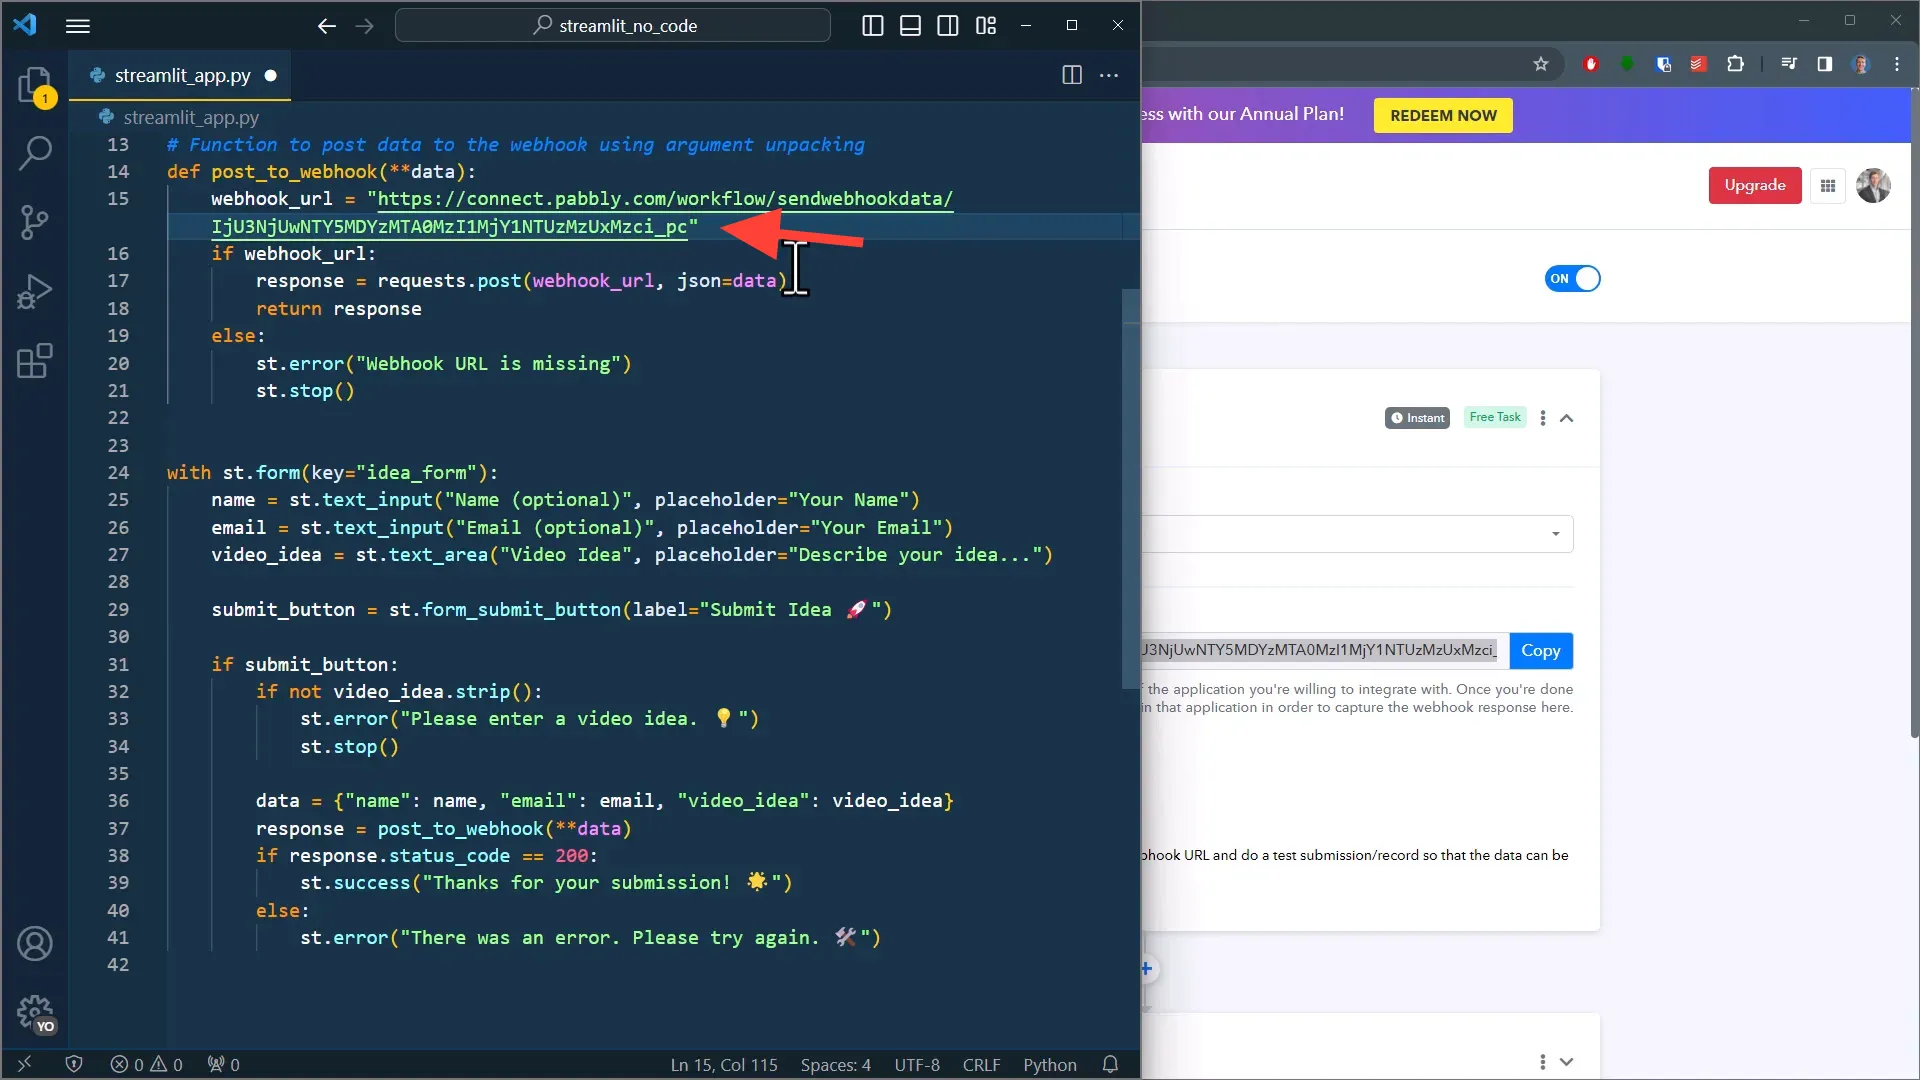Turn off the ON workflow toggle
The image size is (1920, 1080).
[1571, 279]
